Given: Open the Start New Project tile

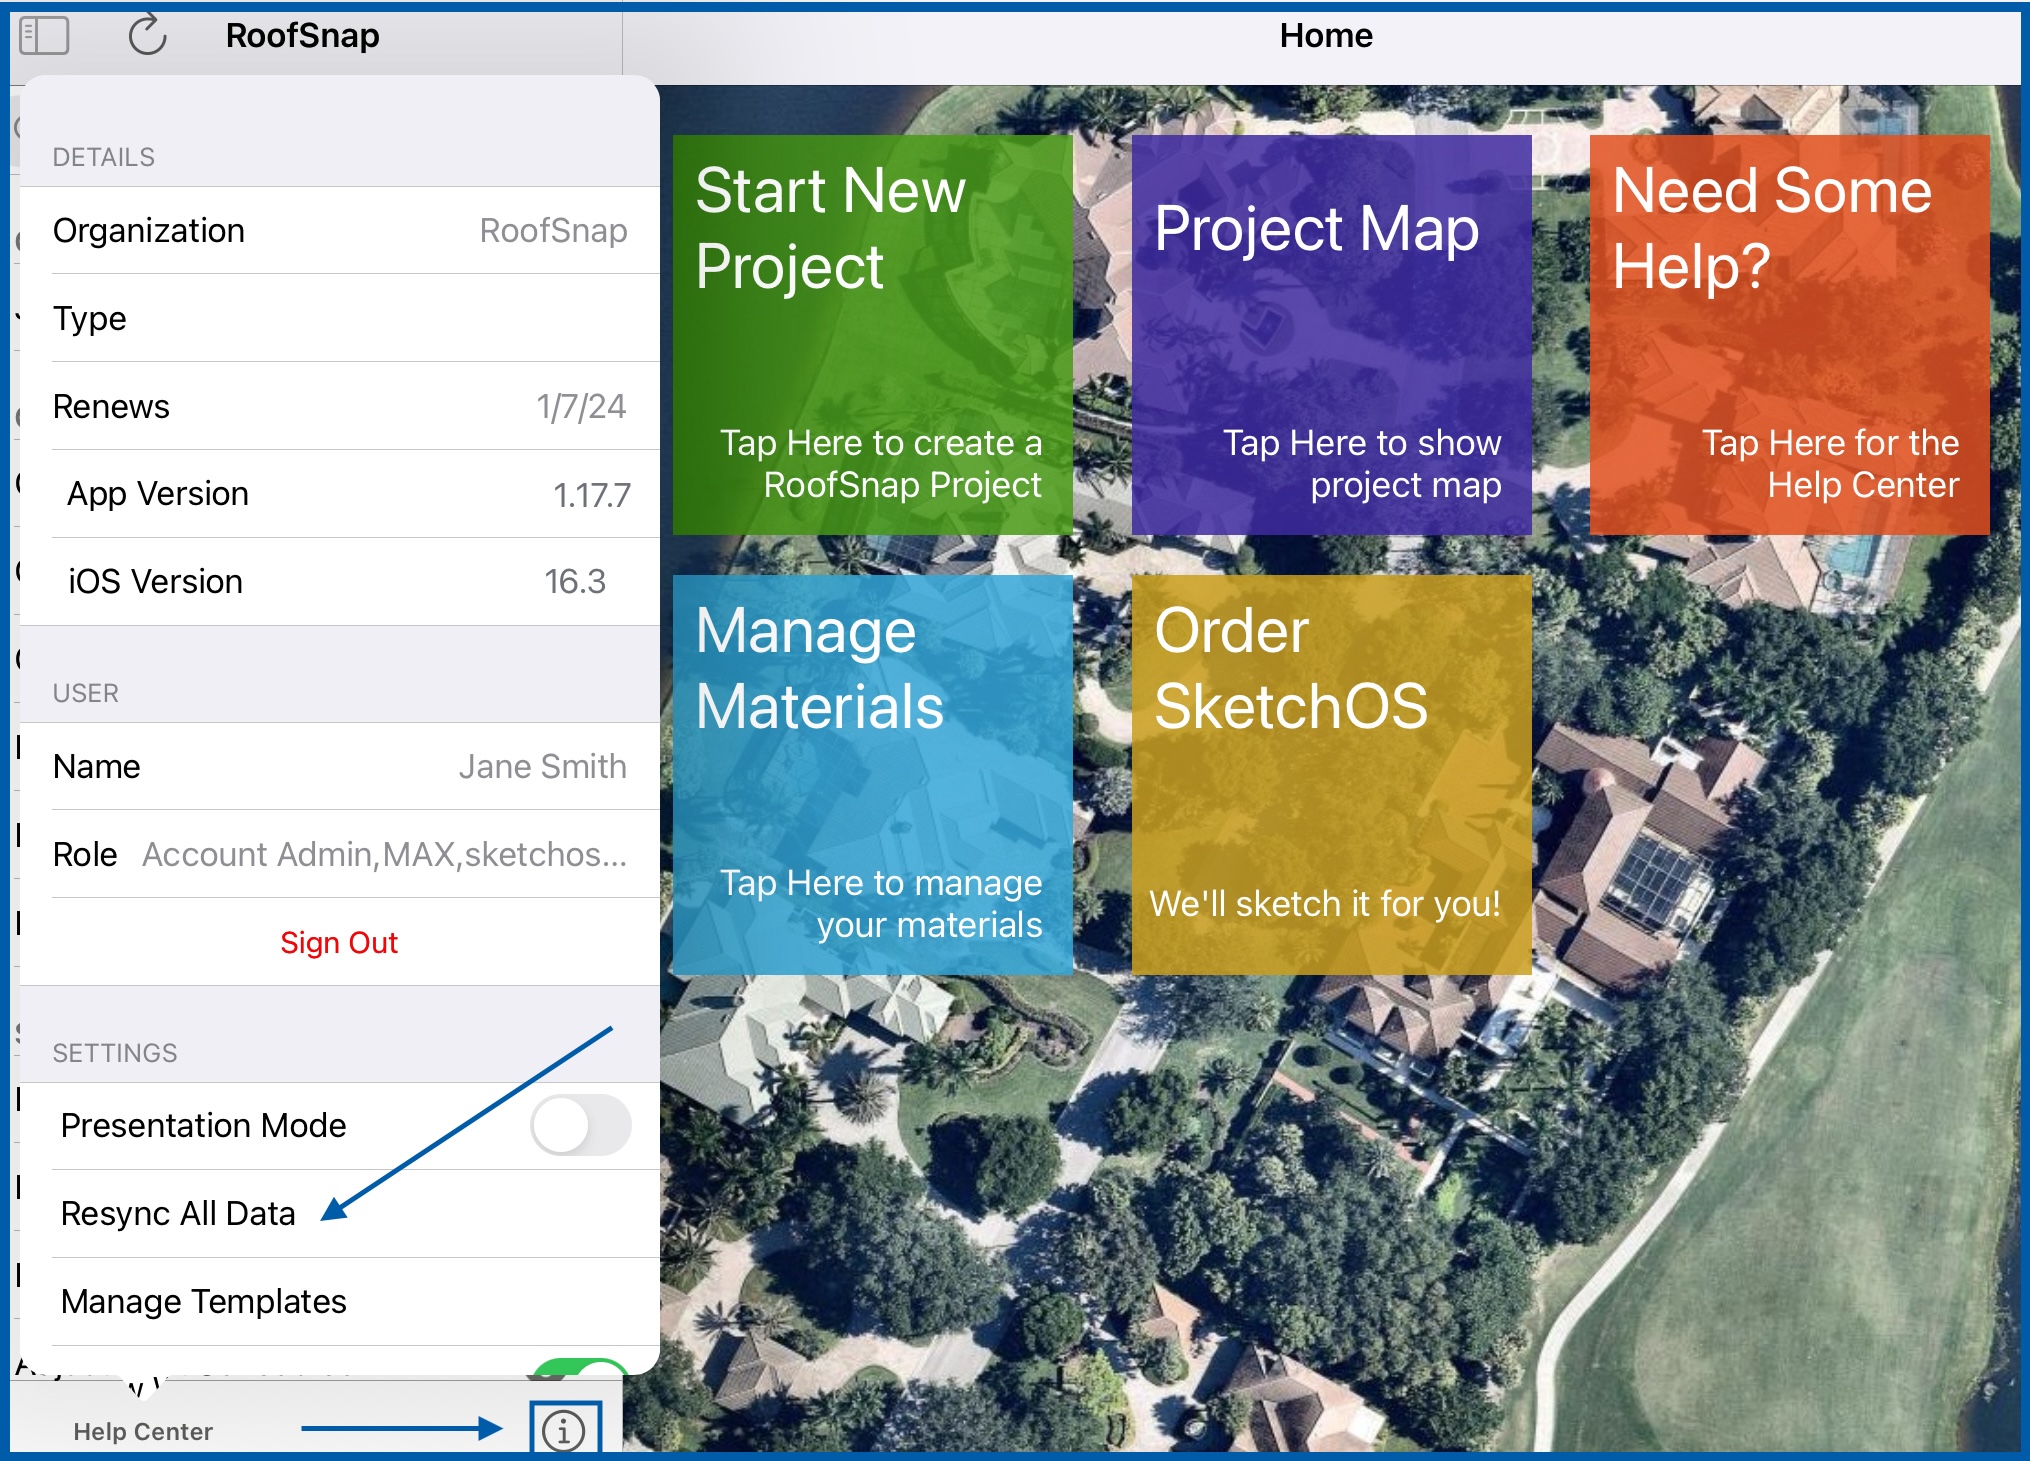Looking at the screenshot, I should pyautogui.click(x=873, y=335).
